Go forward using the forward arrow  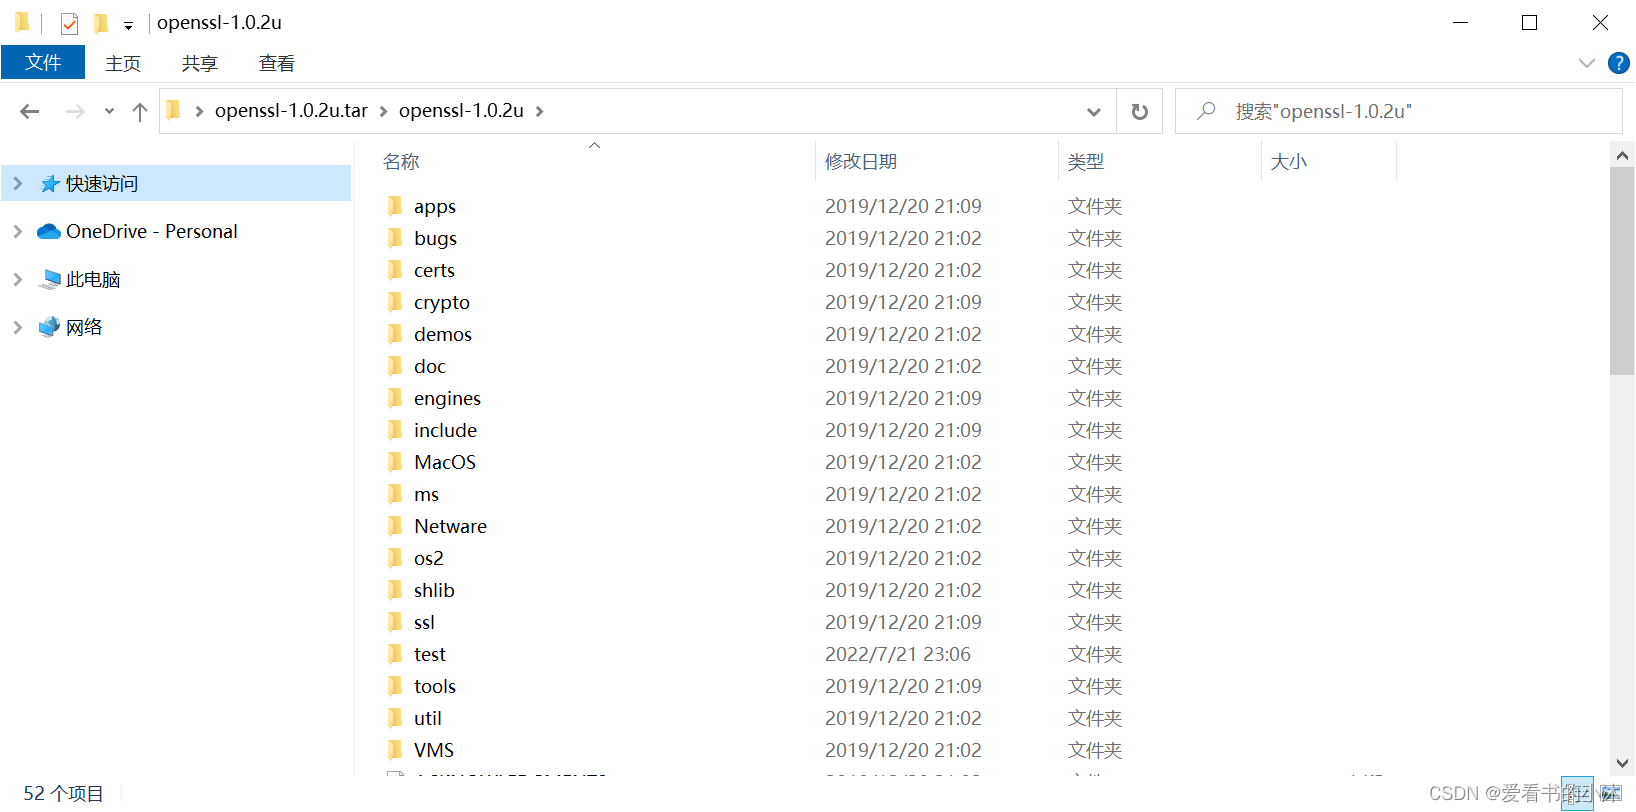75,111
